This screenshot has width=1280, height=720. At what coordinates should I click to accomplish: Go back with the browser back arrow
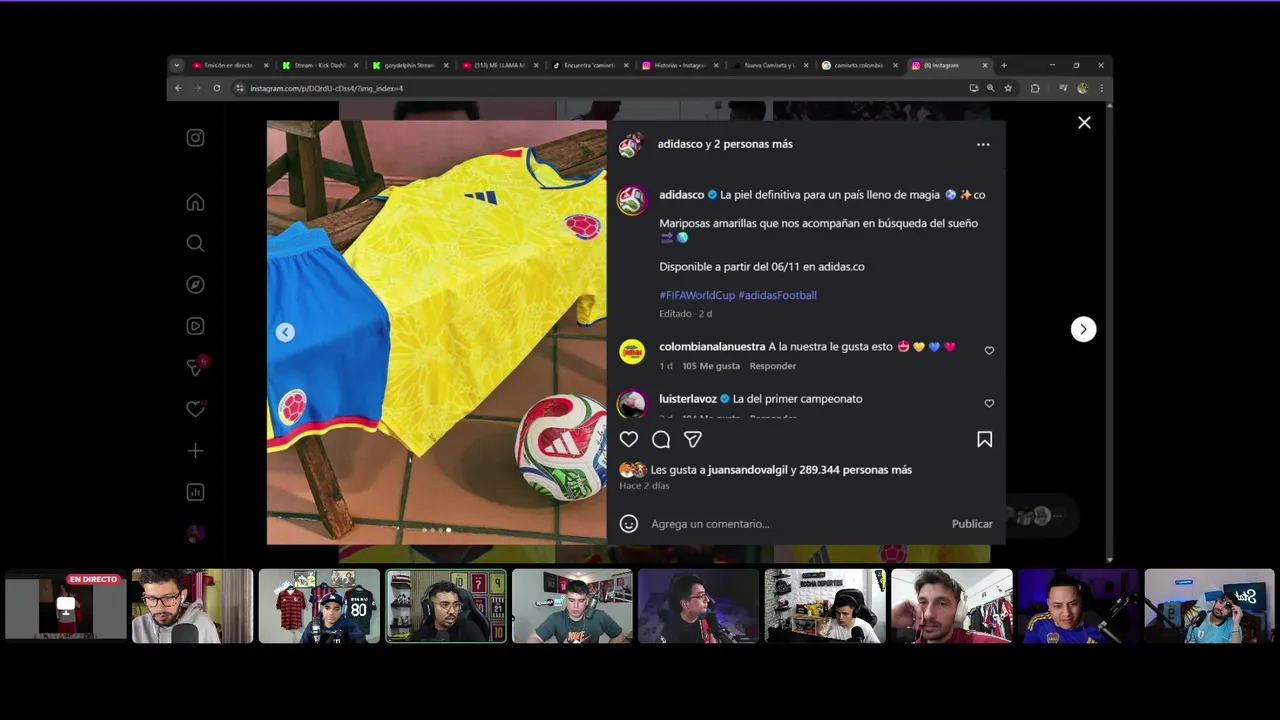pos(178,88)
